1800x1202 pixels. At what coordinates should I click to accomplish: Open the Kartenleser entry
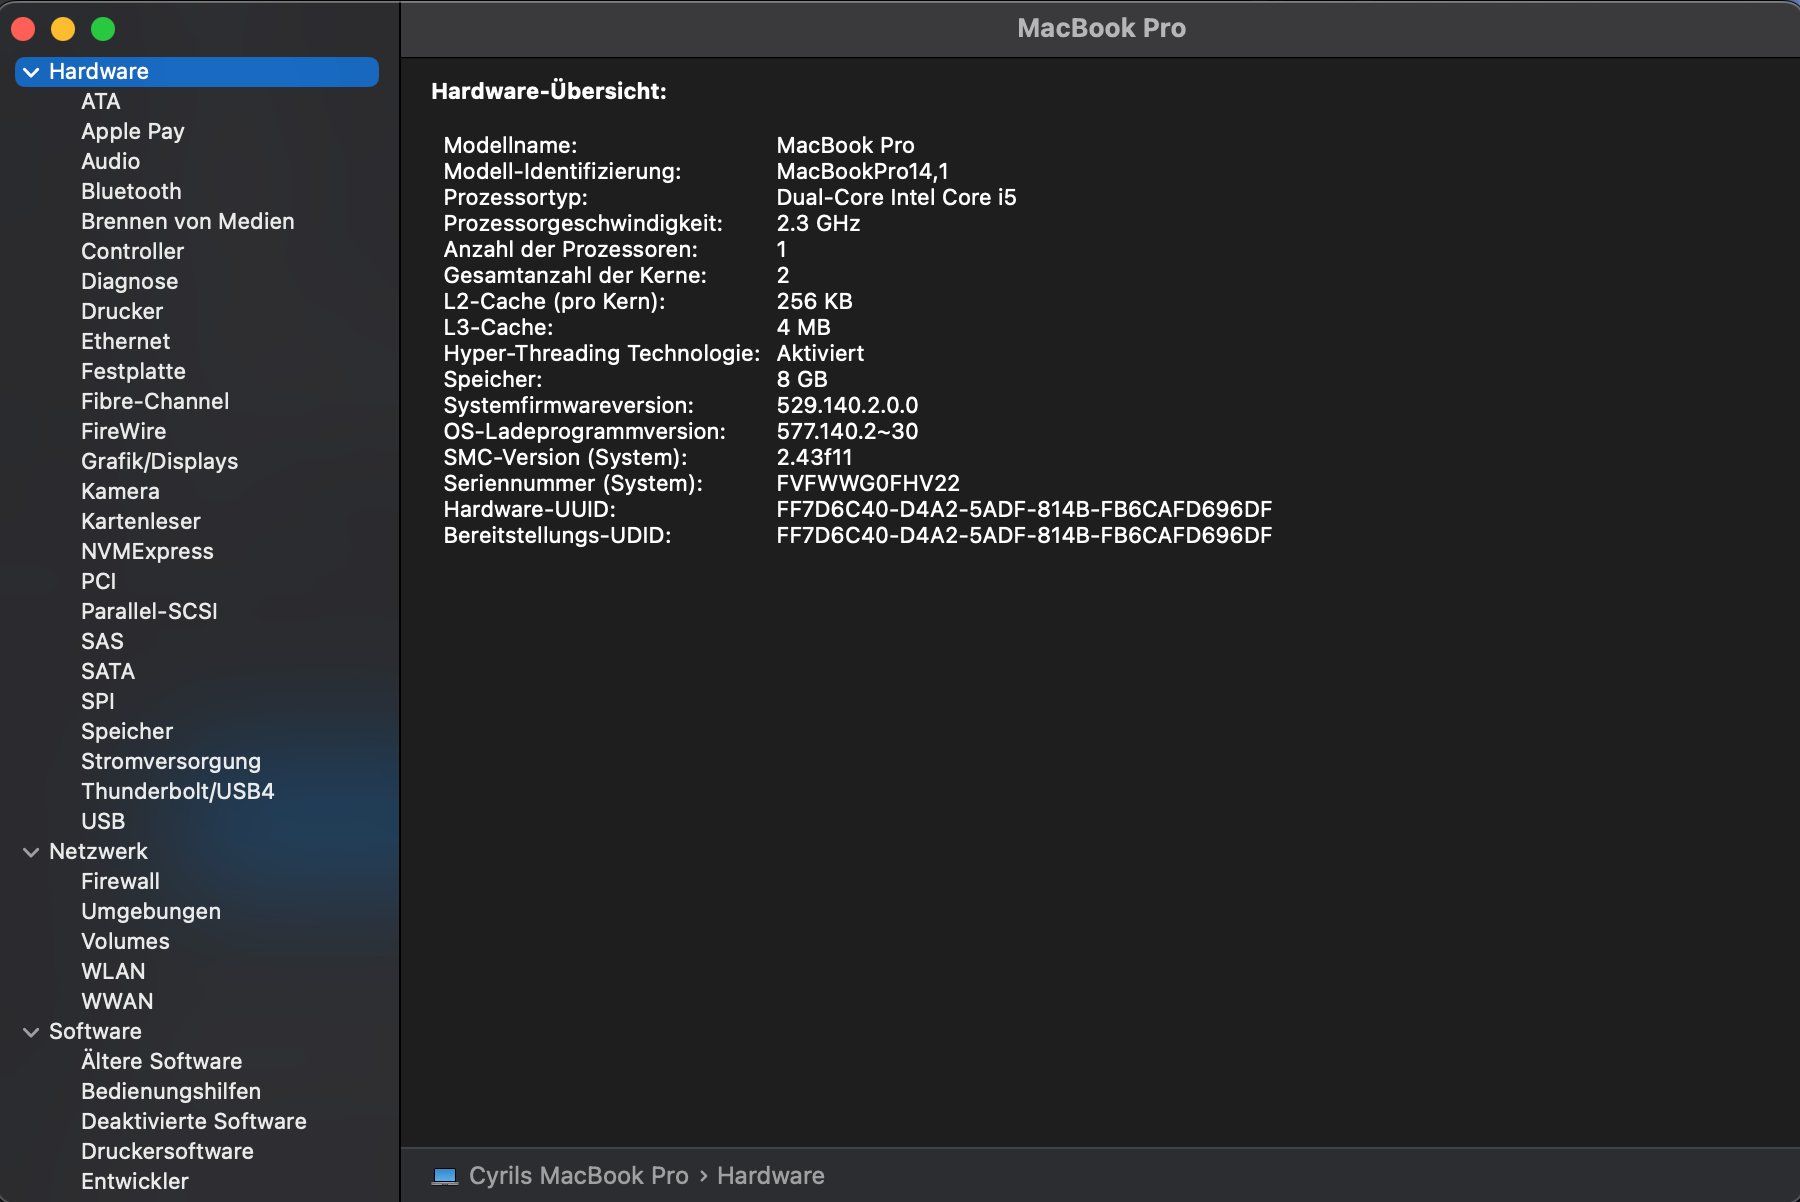(141, 522)
